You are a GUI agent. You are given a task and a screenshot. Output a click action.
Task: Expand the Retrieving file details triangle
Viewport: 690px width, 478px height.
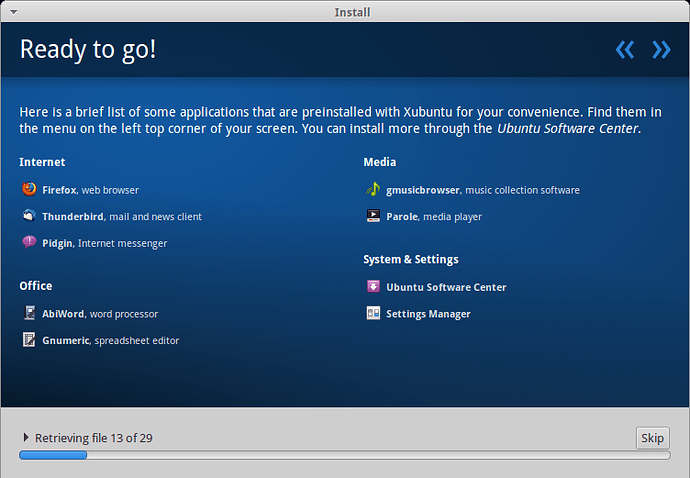pyautogui.click(x=26, y=437)
